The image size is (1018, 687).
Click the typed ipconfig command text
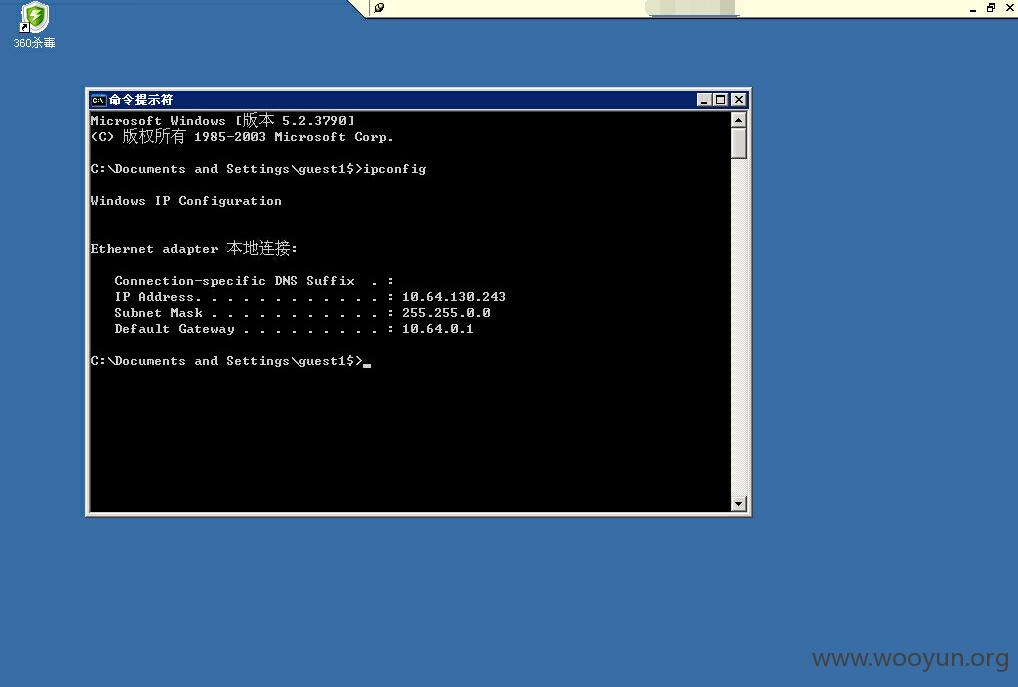(x=395, y=169)
